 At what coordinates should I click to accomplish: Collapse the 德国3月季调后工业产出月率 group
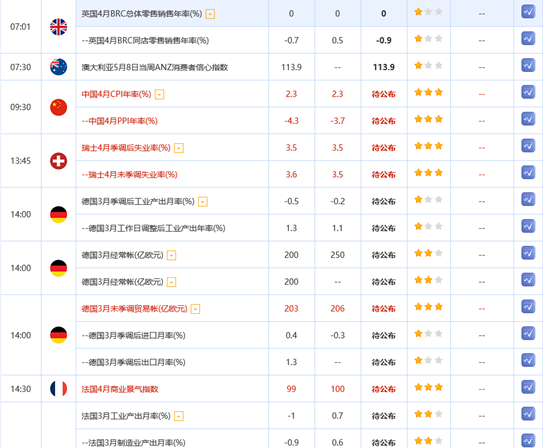pos(203,202)
